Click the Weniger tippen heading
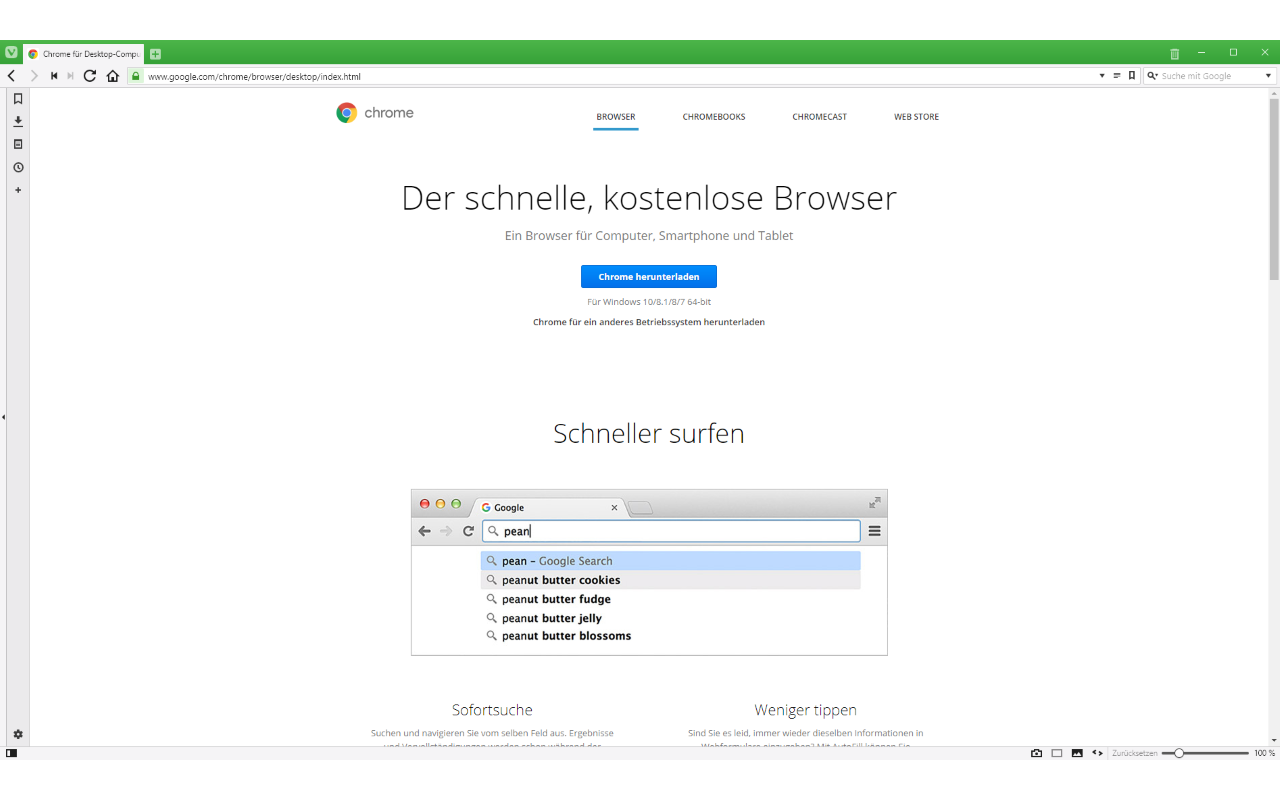 pyautogui.click(x=806, y=710)
